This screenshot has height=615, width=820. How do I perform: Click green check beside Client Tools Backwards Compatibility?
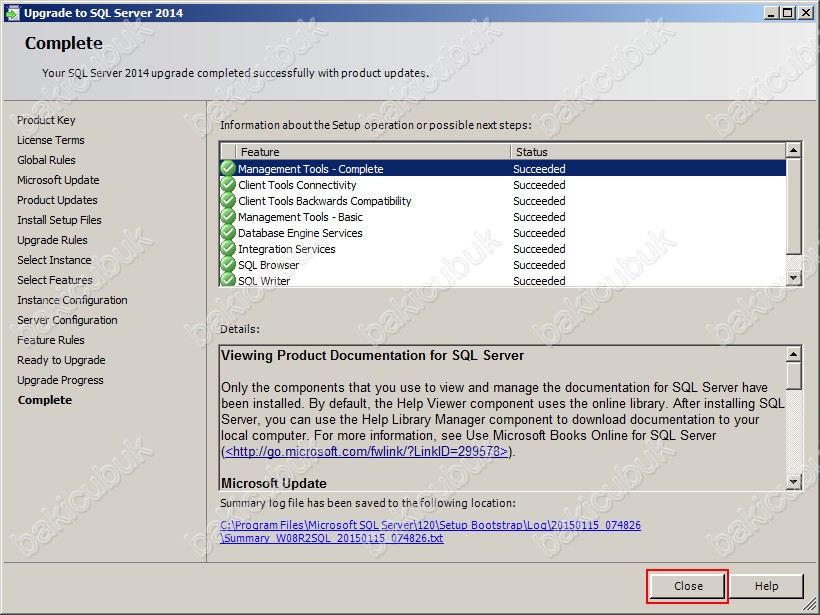(x=228, y=201)
